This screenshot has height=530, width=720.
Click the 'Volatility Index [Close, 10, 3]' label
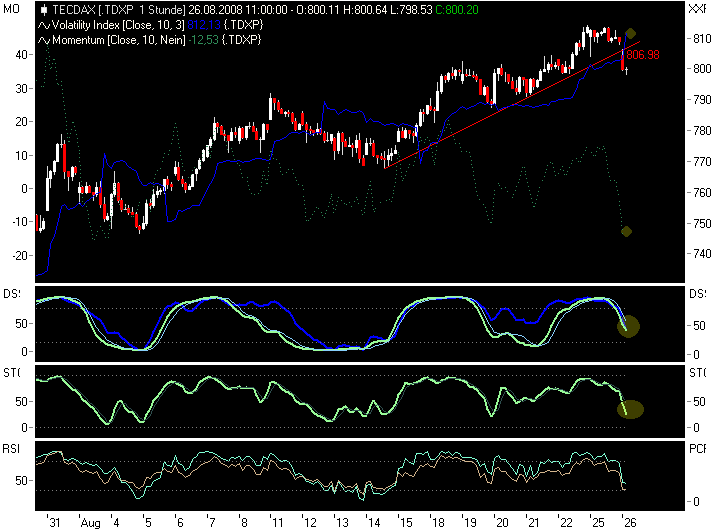click(118, 25)
